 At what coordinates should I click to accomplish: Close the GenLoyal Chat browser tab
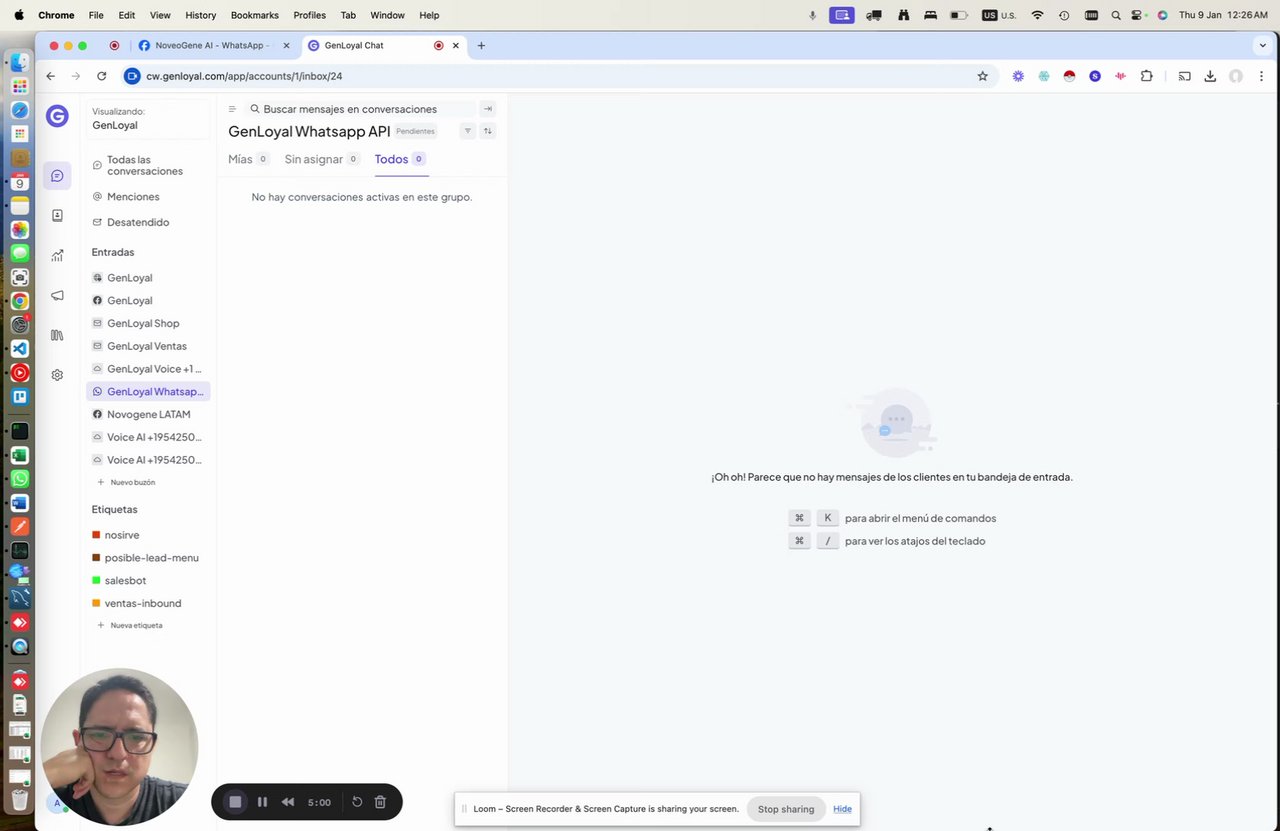point(456,45)
